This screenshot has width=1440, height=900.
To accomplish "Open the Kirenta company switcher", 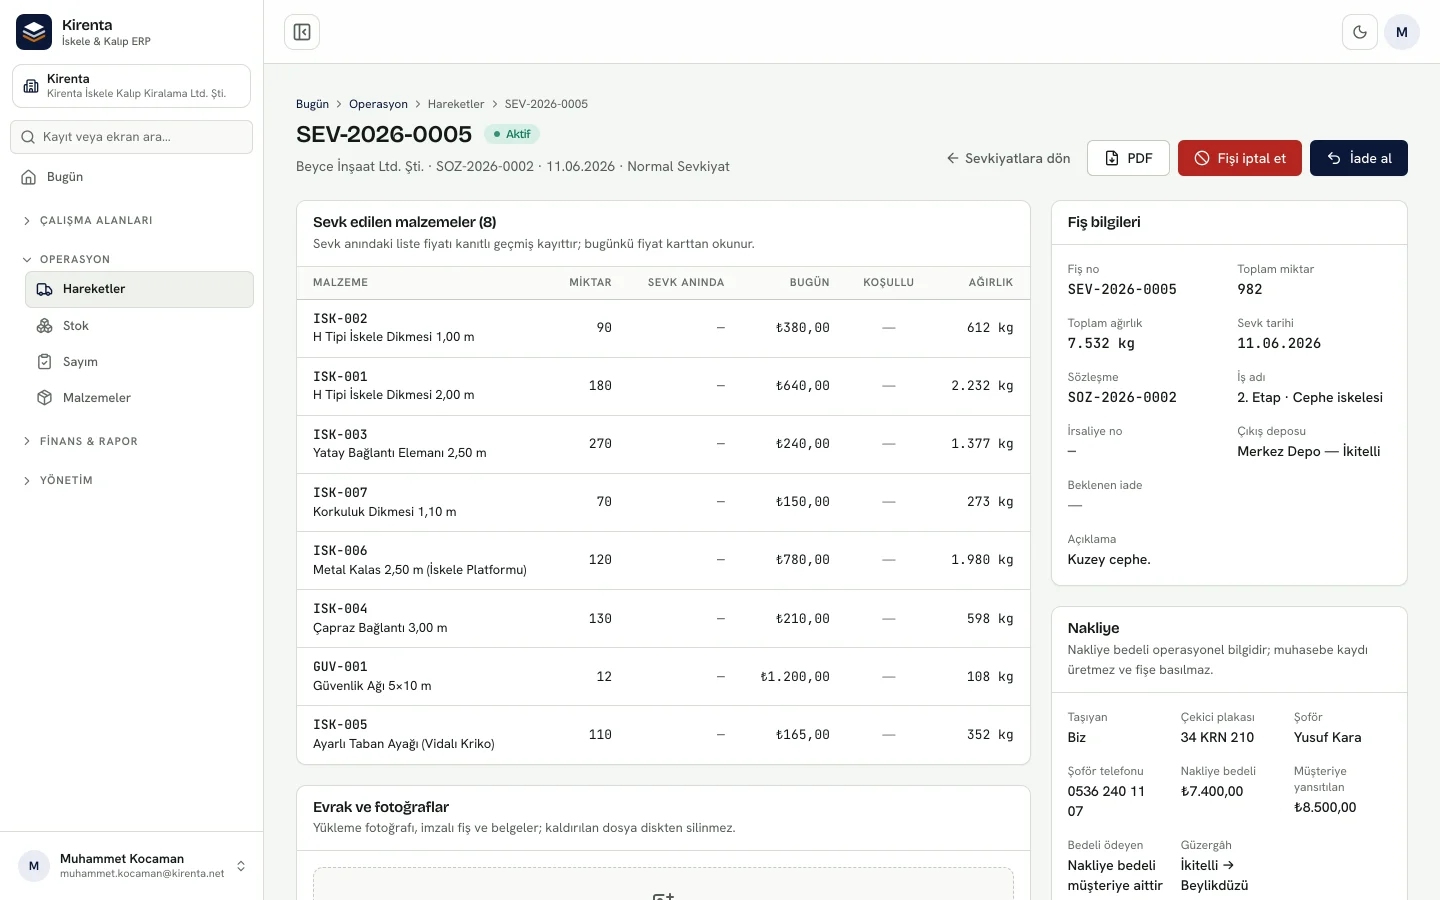I will pyautogui.click(x=131, y=86).
